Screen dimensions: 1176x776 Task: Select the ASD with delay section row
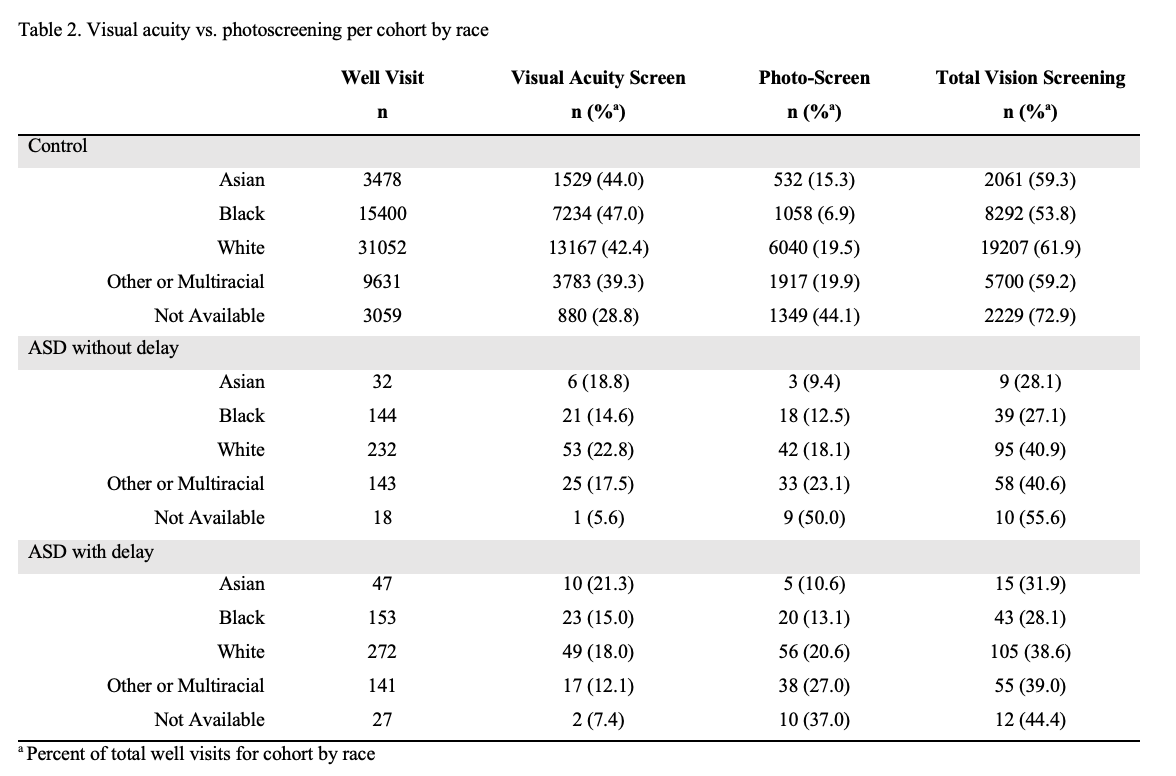coord(579,552)
